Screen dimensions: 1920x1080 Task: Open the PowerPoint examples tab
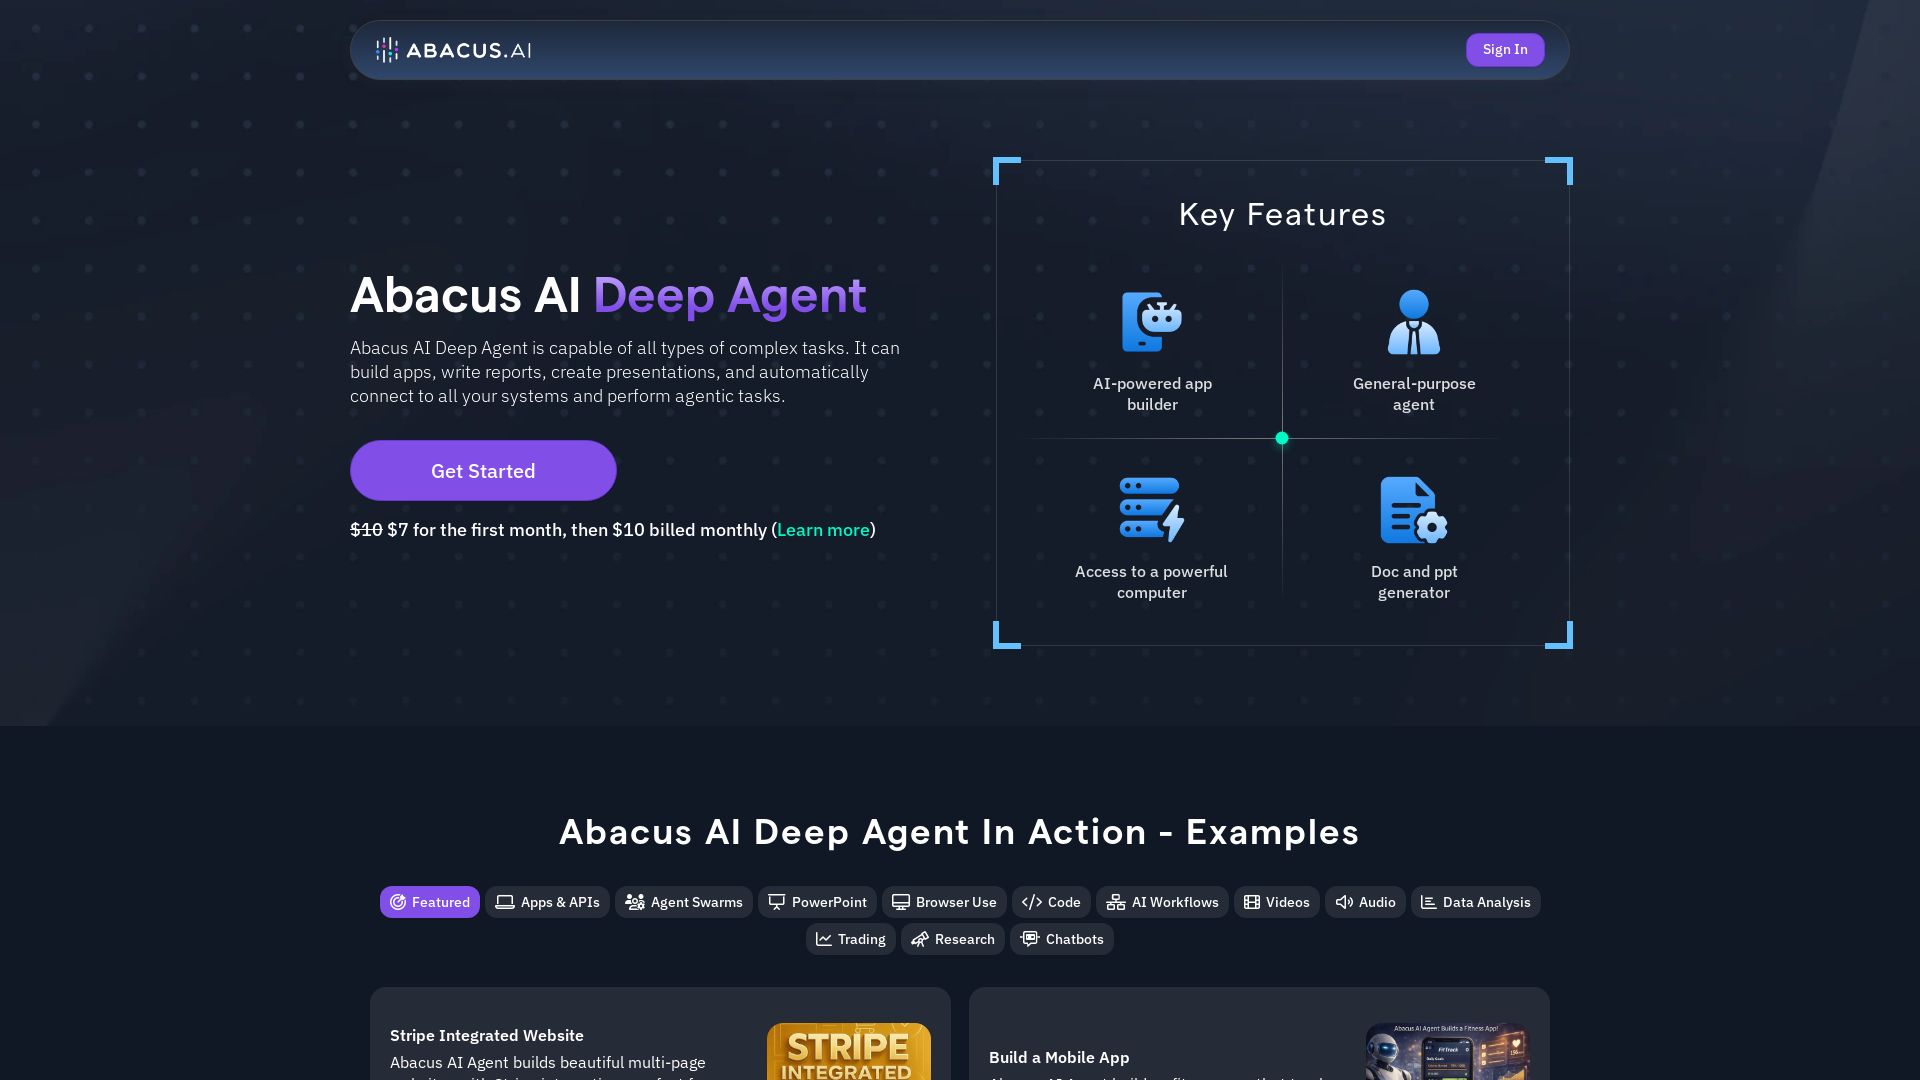(817, 902)
